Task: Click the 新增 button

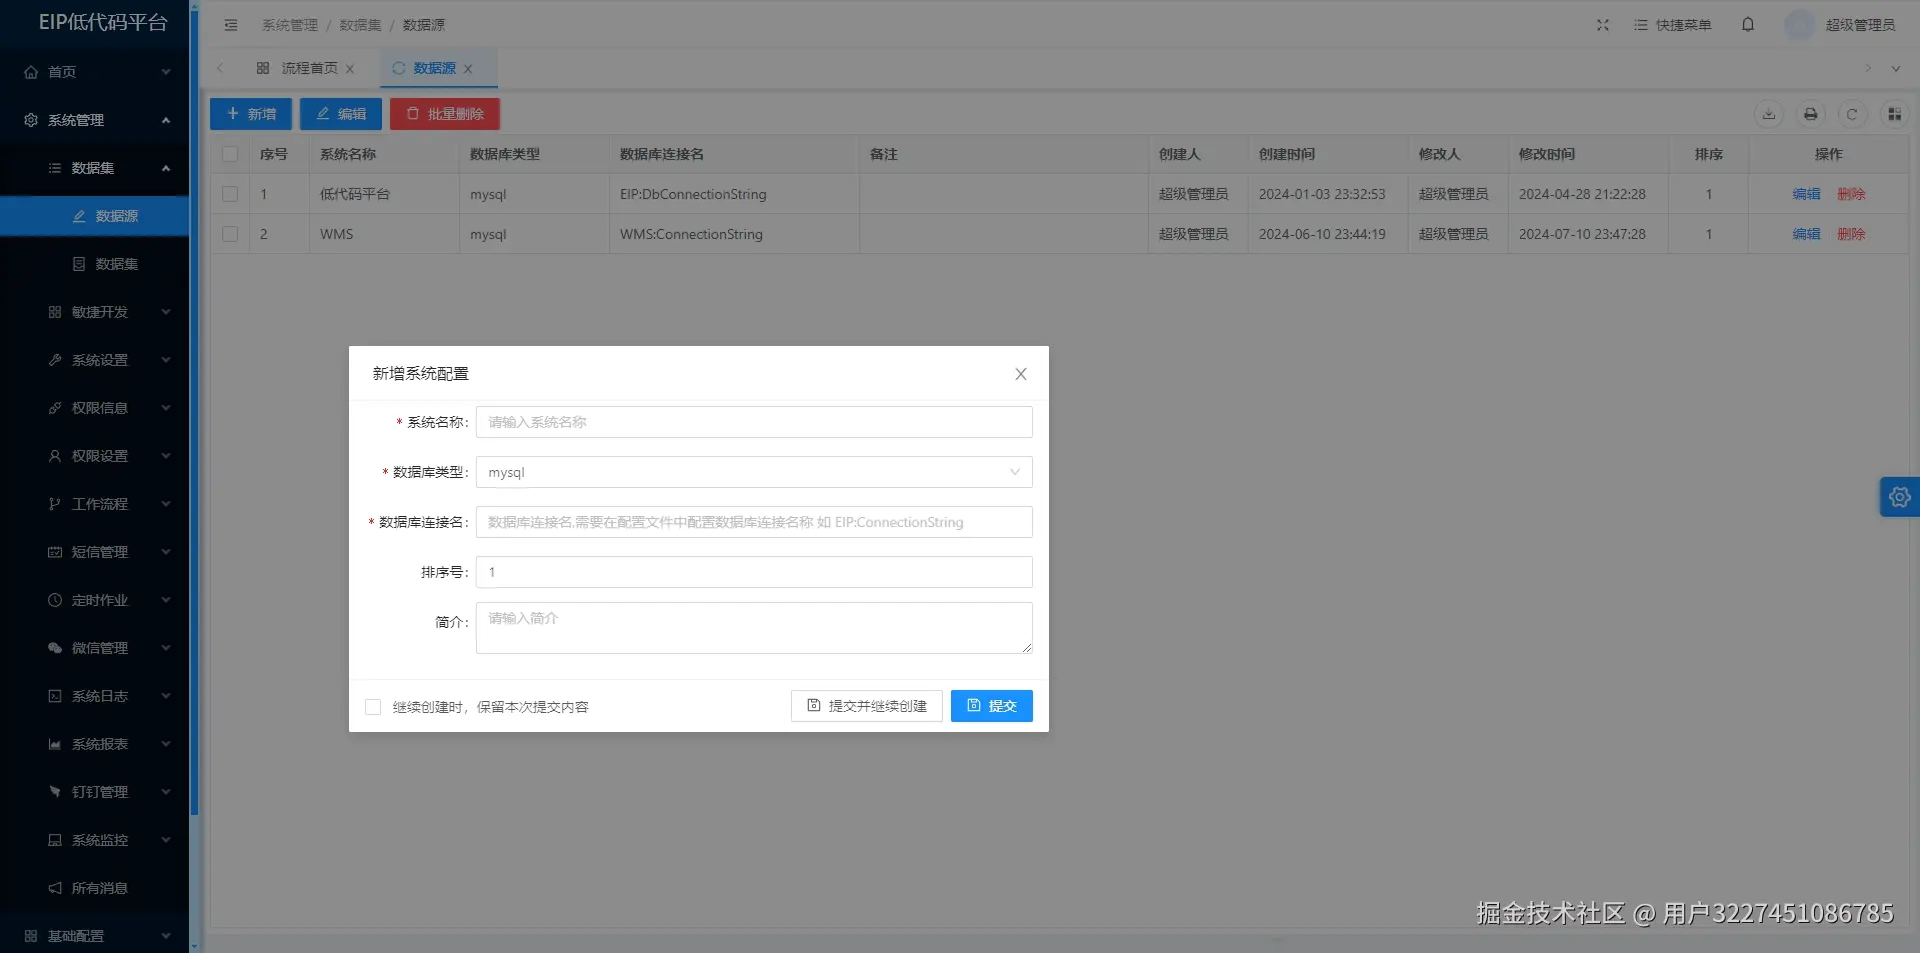Action: click(251, 114)
